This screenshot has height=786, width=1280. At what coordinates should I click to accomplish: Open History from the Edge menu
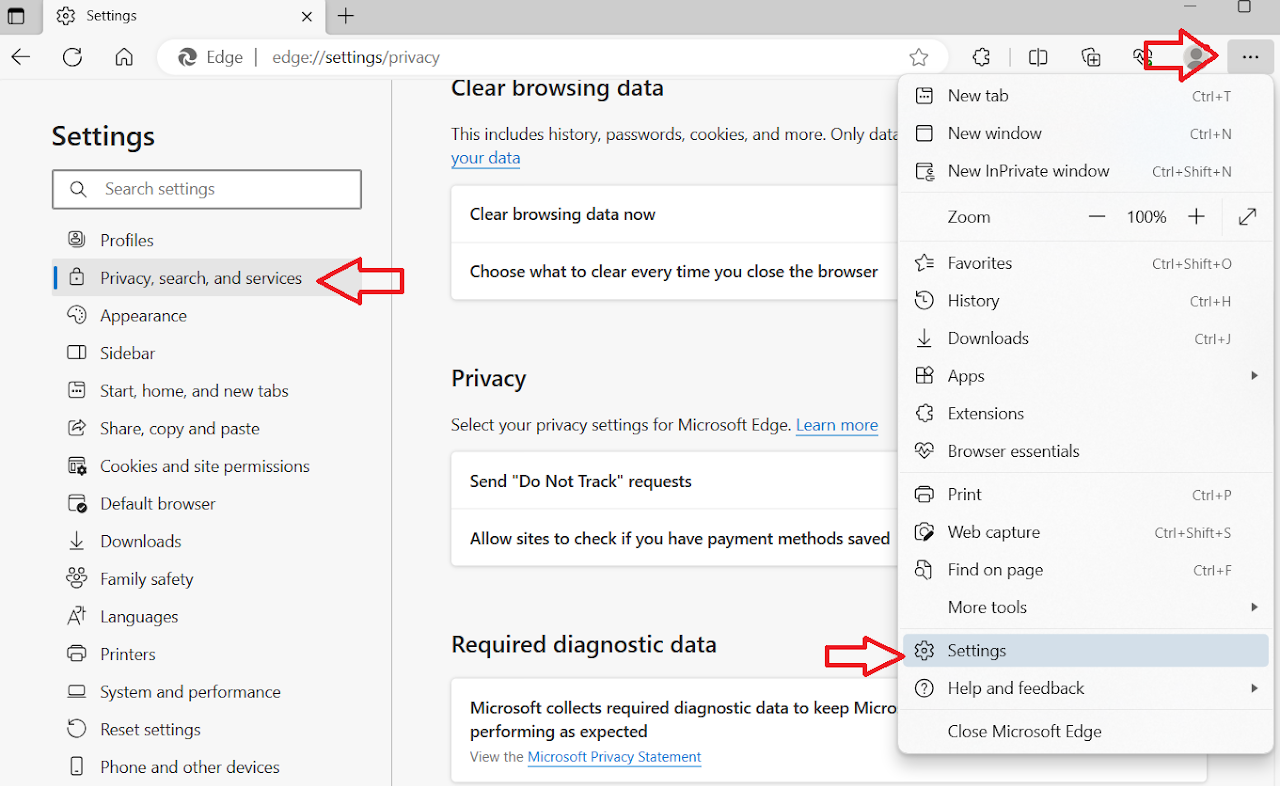point(974,300)
